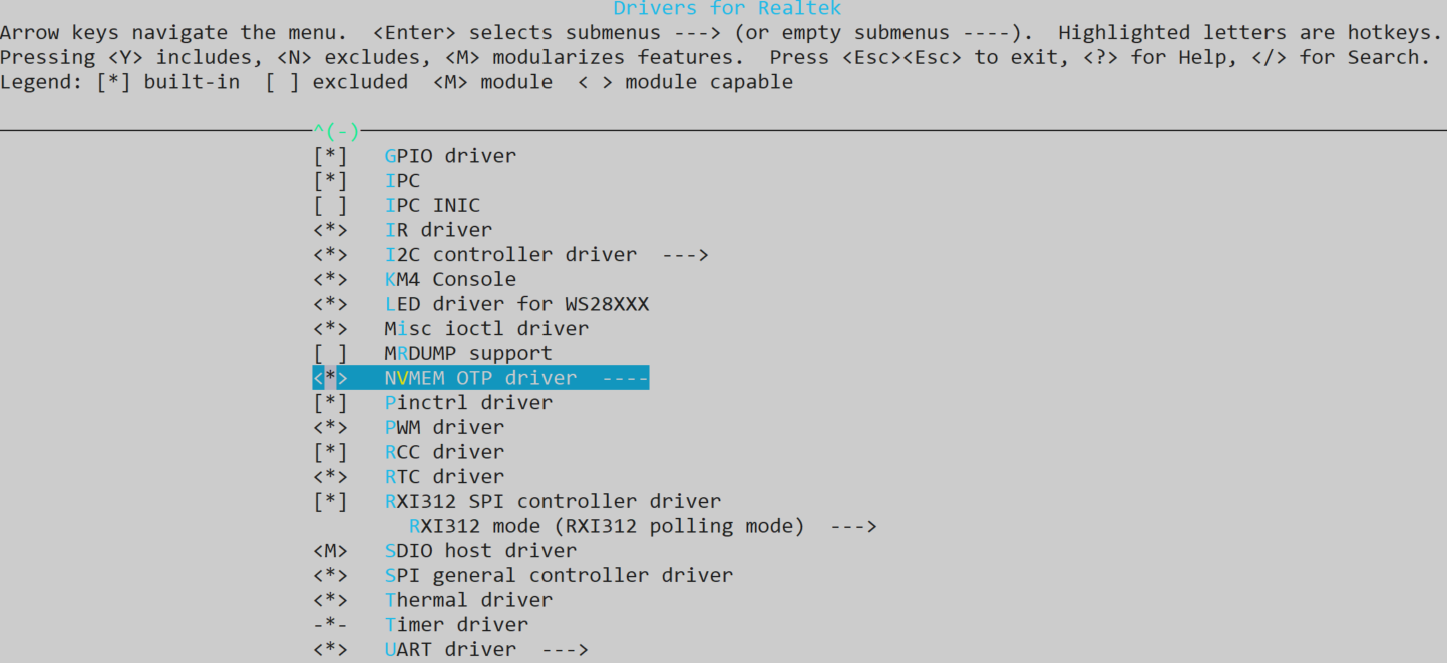Expand the I2C controller driver submenu arrow

tap(685, 255)
